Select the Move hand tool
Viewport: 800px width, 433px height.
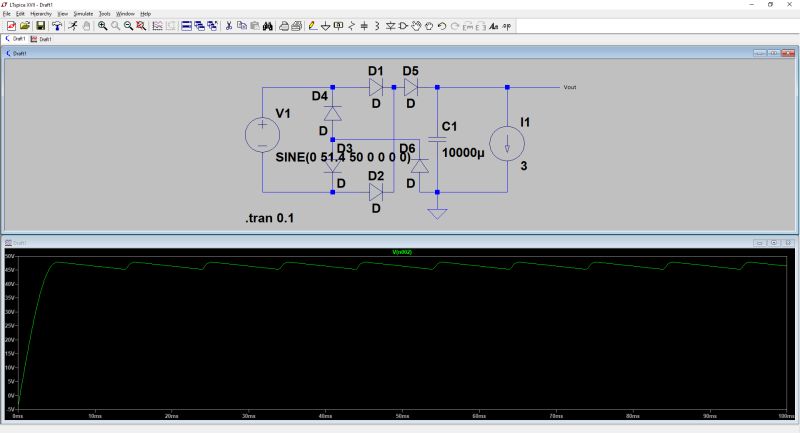(x=416, y=26)
